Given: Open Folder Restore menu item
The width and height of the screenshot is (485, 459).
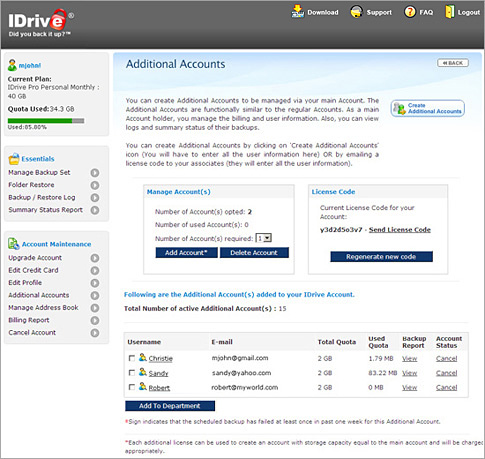Looking at the screenshot, I should pyautogui.click(x=31, y=185).
